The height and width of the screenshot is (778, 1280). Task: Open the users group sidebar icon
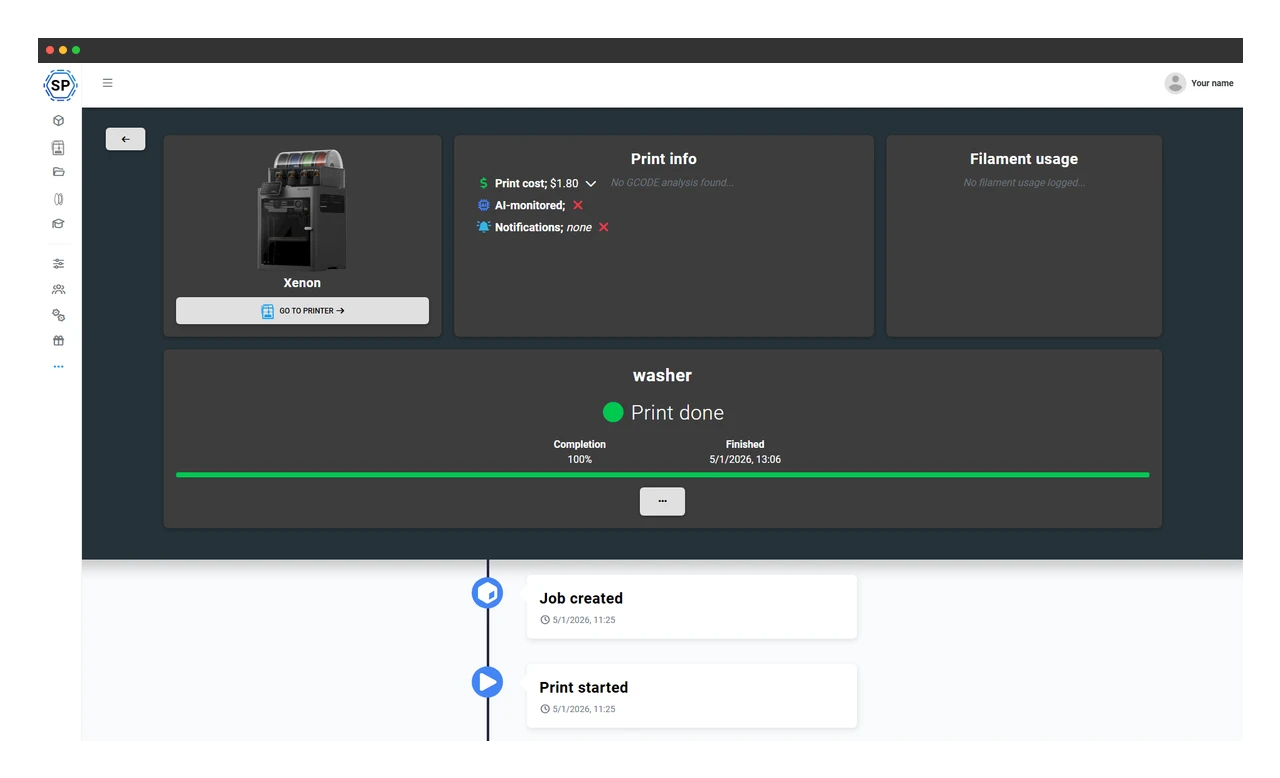click(x=59, y=289)
